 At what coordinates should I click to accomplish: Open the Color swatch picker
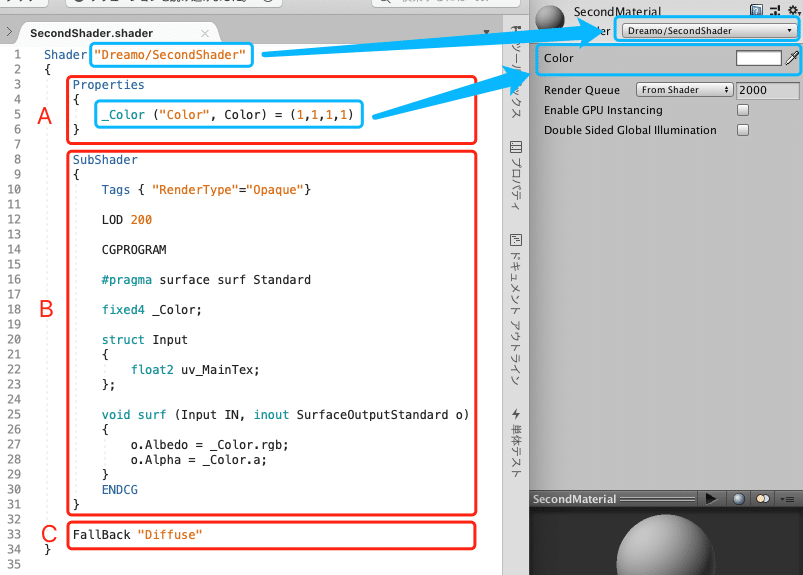pos(758,58)
